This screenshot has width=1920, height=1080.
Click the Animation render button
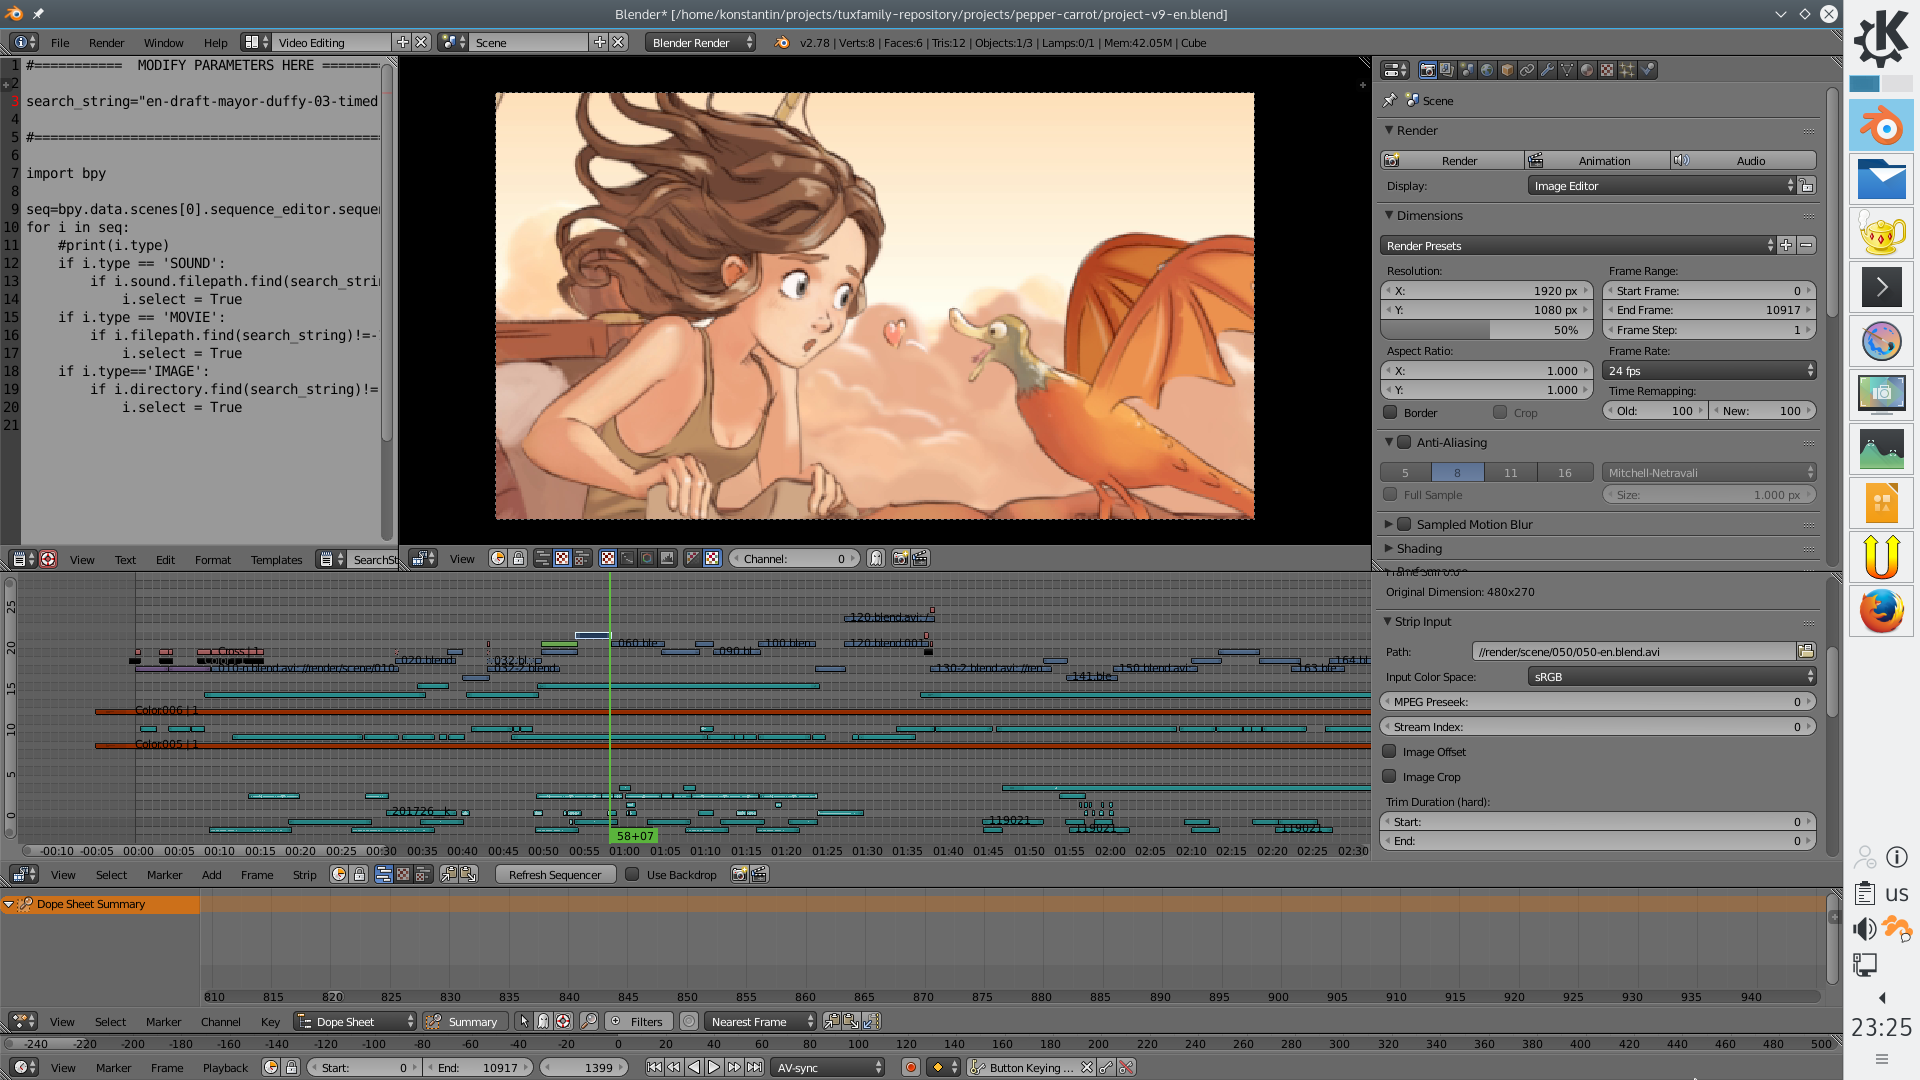click(x=1597, y=160)
